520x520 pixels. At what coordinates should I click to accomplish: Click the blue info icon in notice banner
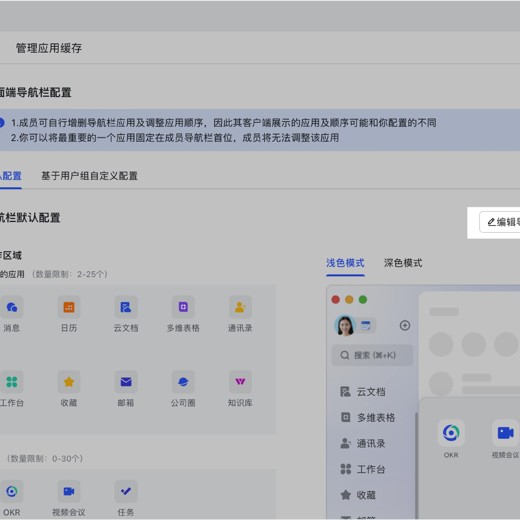(1, 123)
